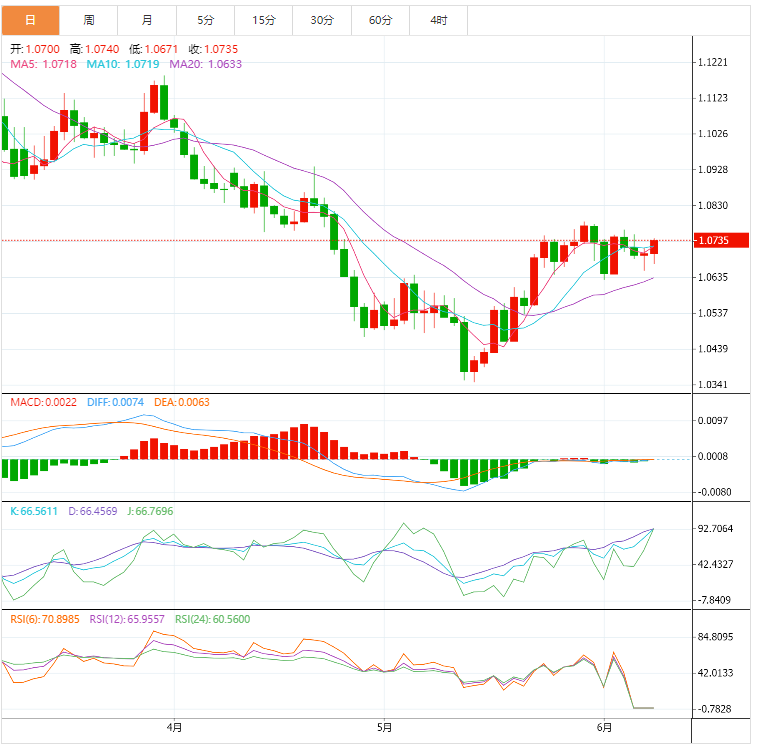Screen dimensions: 757x751
Task: Click the 1.0537 price axis label
Action: (713, 313)
